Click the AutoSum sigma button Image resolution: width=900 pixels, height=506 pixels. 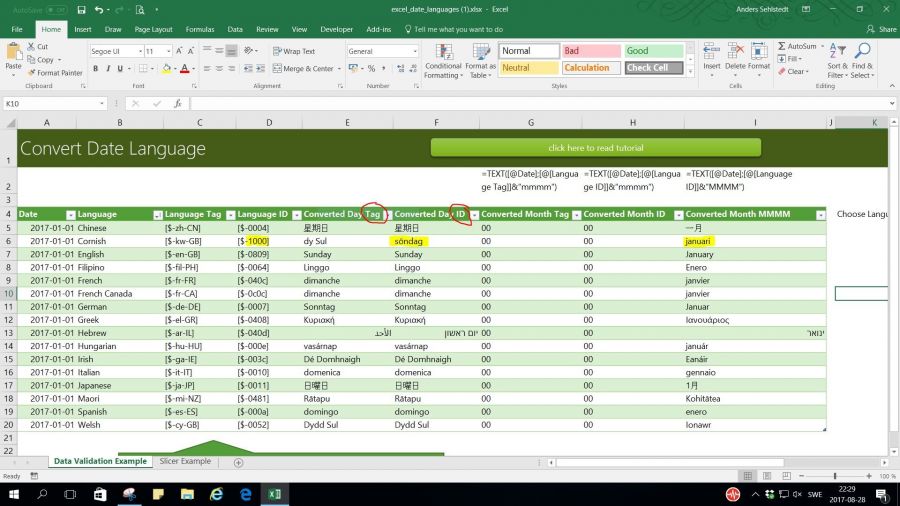797,46
